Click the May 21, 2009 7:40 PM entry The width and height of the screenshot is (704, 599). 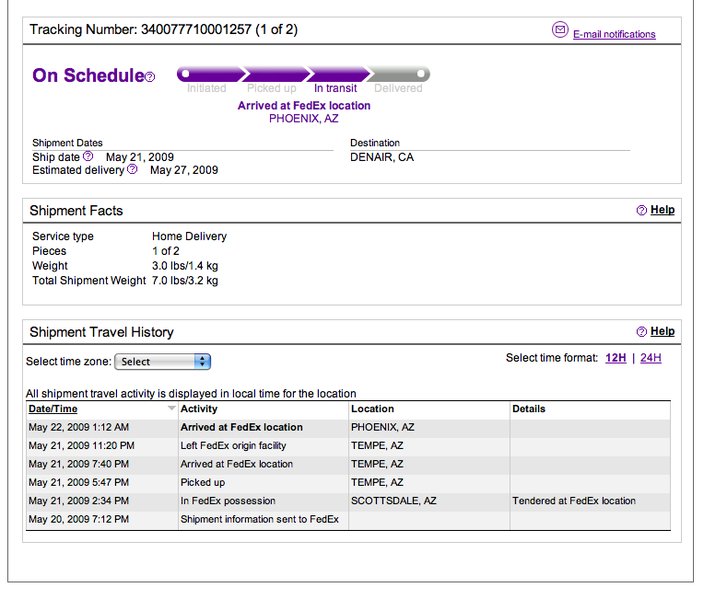79,464
